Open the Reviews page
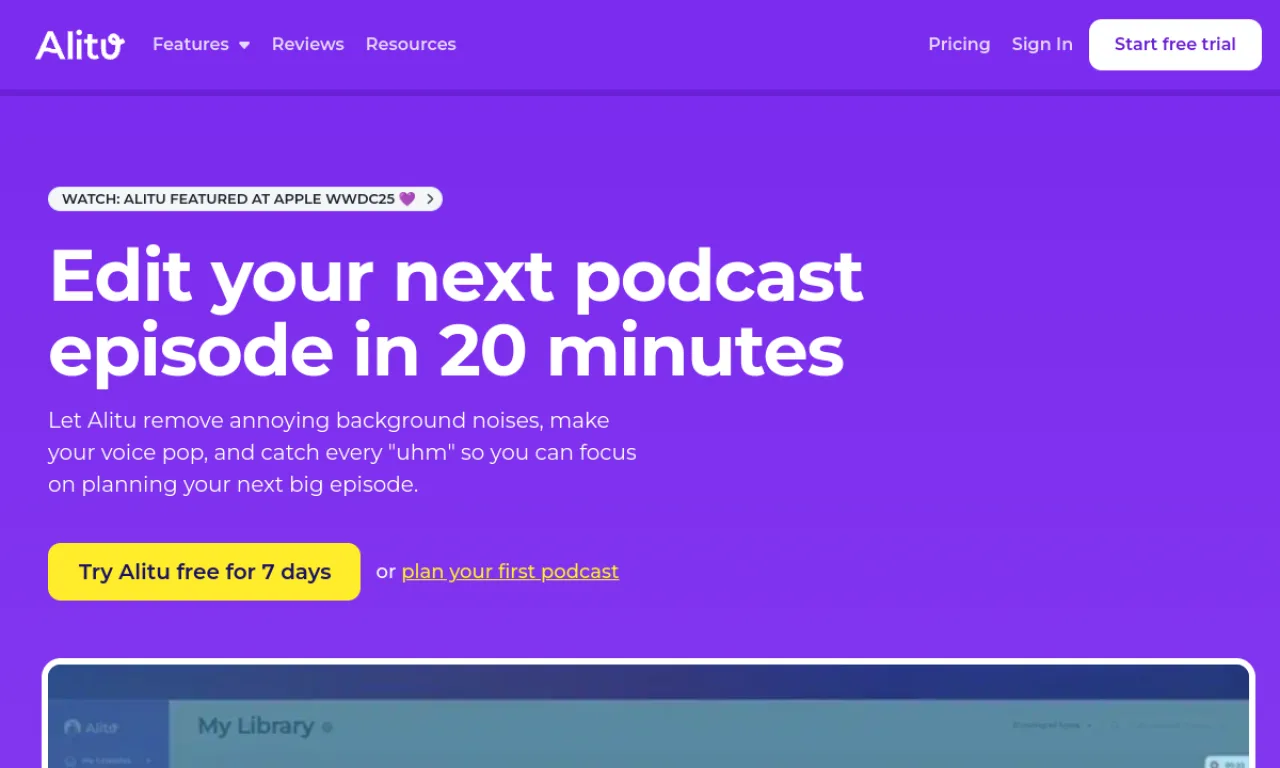1280x768 pixels. [308, 44]
